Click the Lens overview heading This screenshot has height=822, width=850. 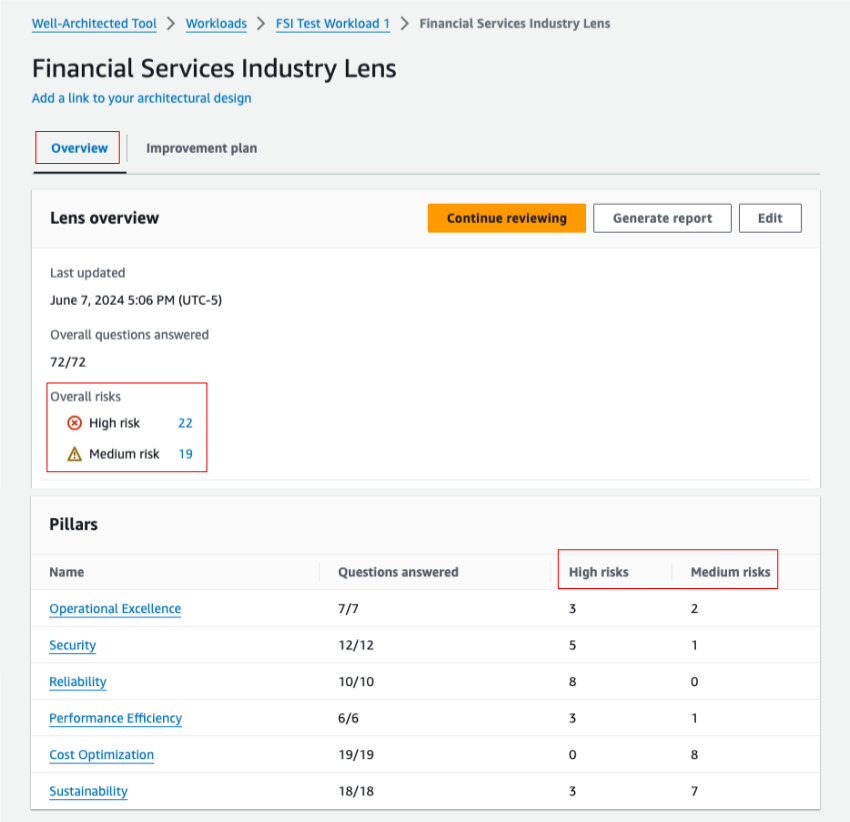tap(105, 218)
